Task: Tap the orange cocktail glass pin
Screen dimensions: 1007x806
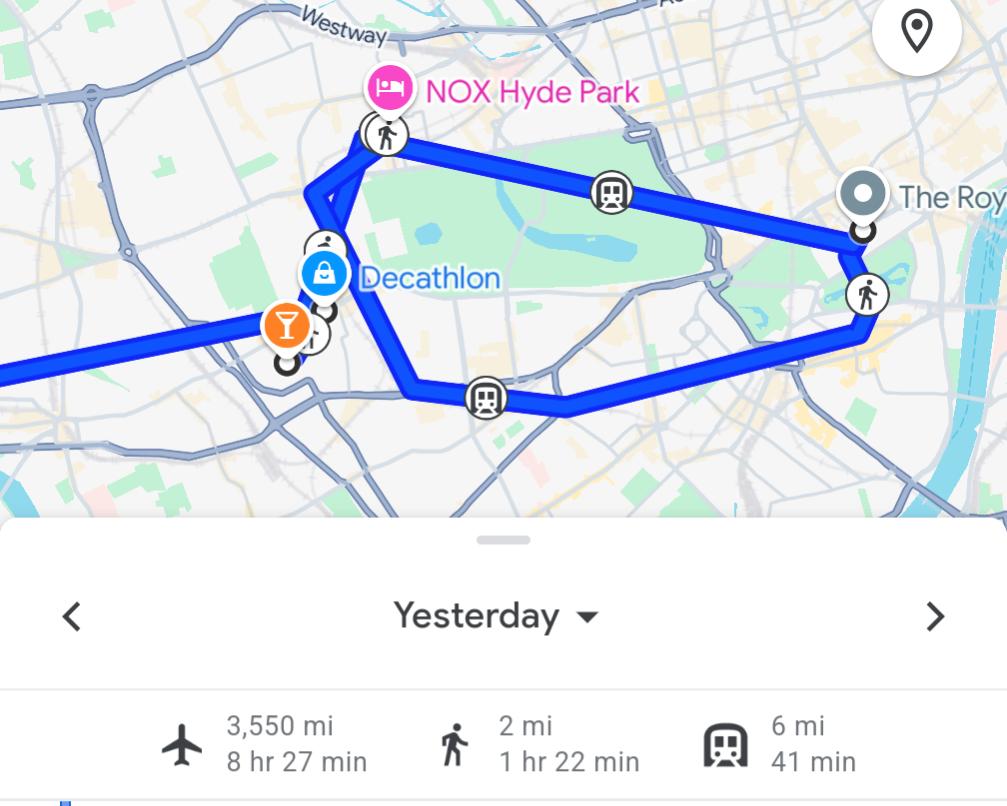Action: [286, 325]
